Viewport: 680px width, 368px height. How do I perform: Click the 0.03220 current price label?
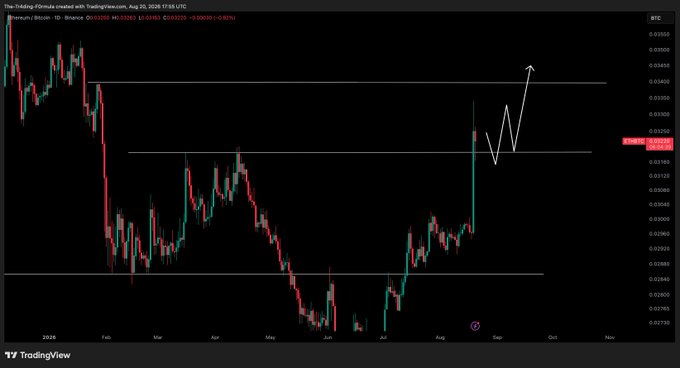pos(660,141)
